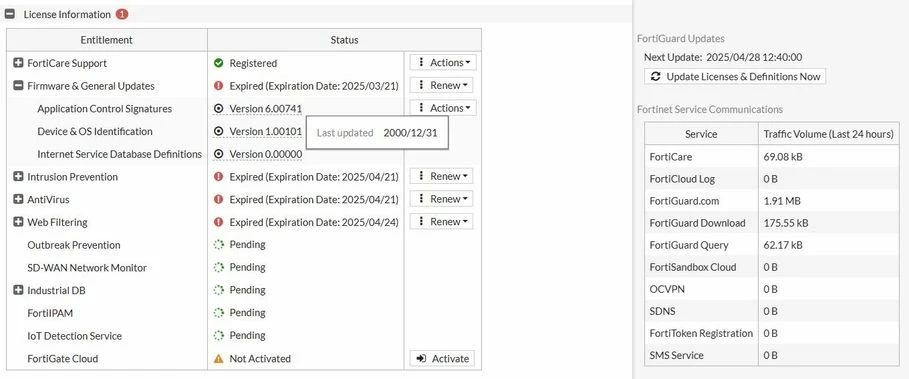Image resolution: width=909 pixels, height=379 pixels.
Task: Click Update Licenses & Definitions Now
Action: click(735, 76)
